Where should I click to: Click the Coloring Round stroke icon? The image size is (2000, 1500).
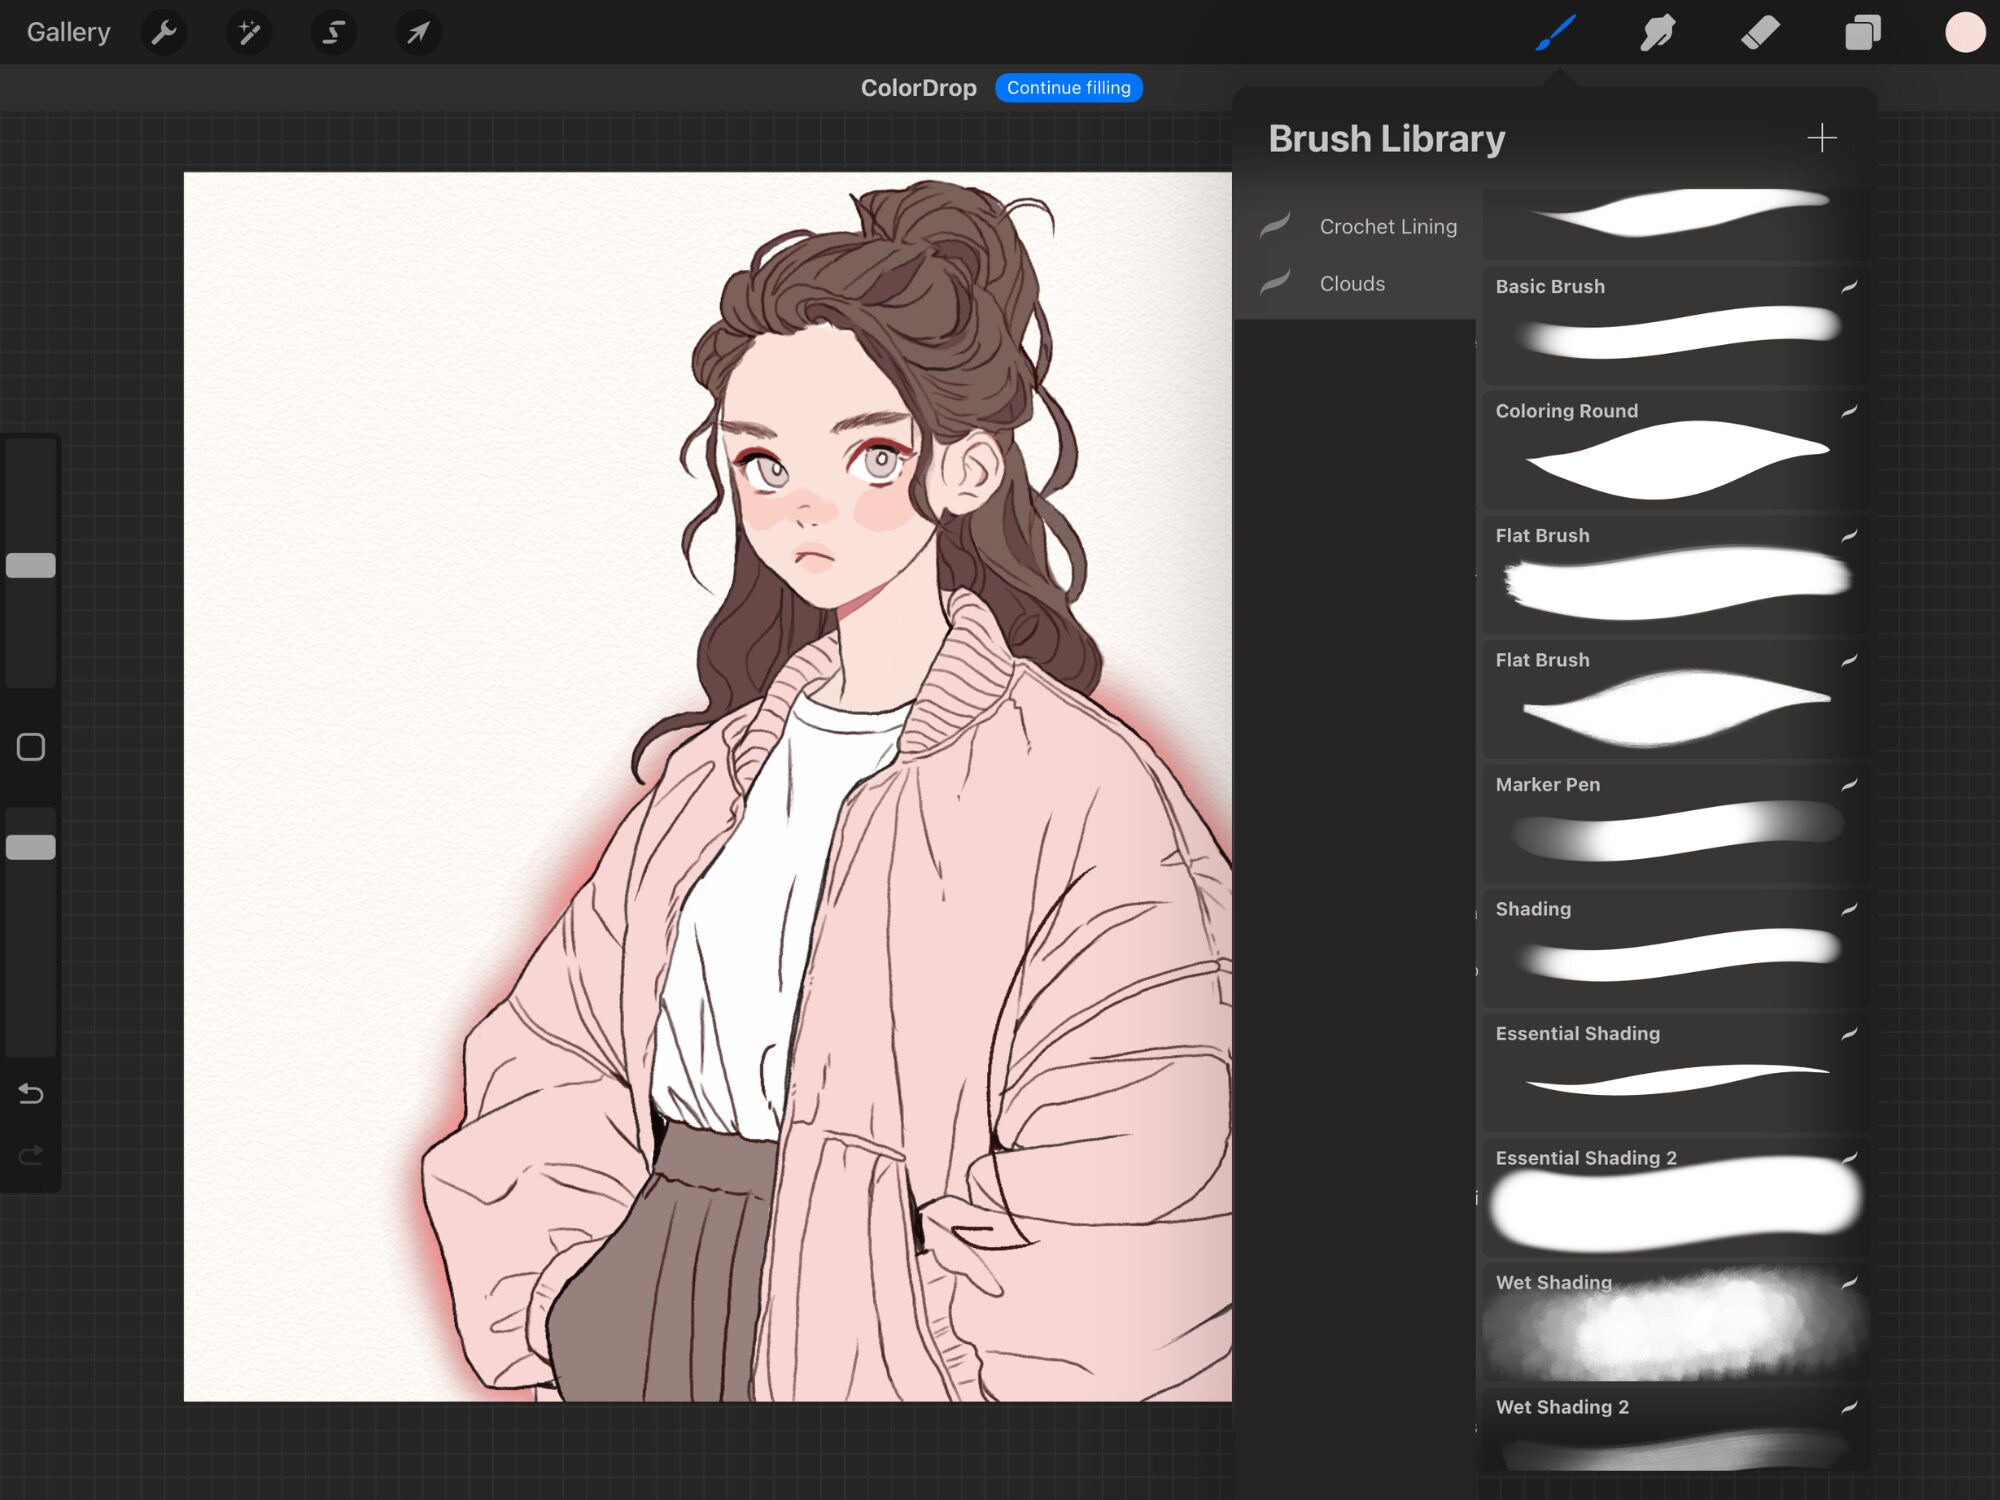point(1849,411)
